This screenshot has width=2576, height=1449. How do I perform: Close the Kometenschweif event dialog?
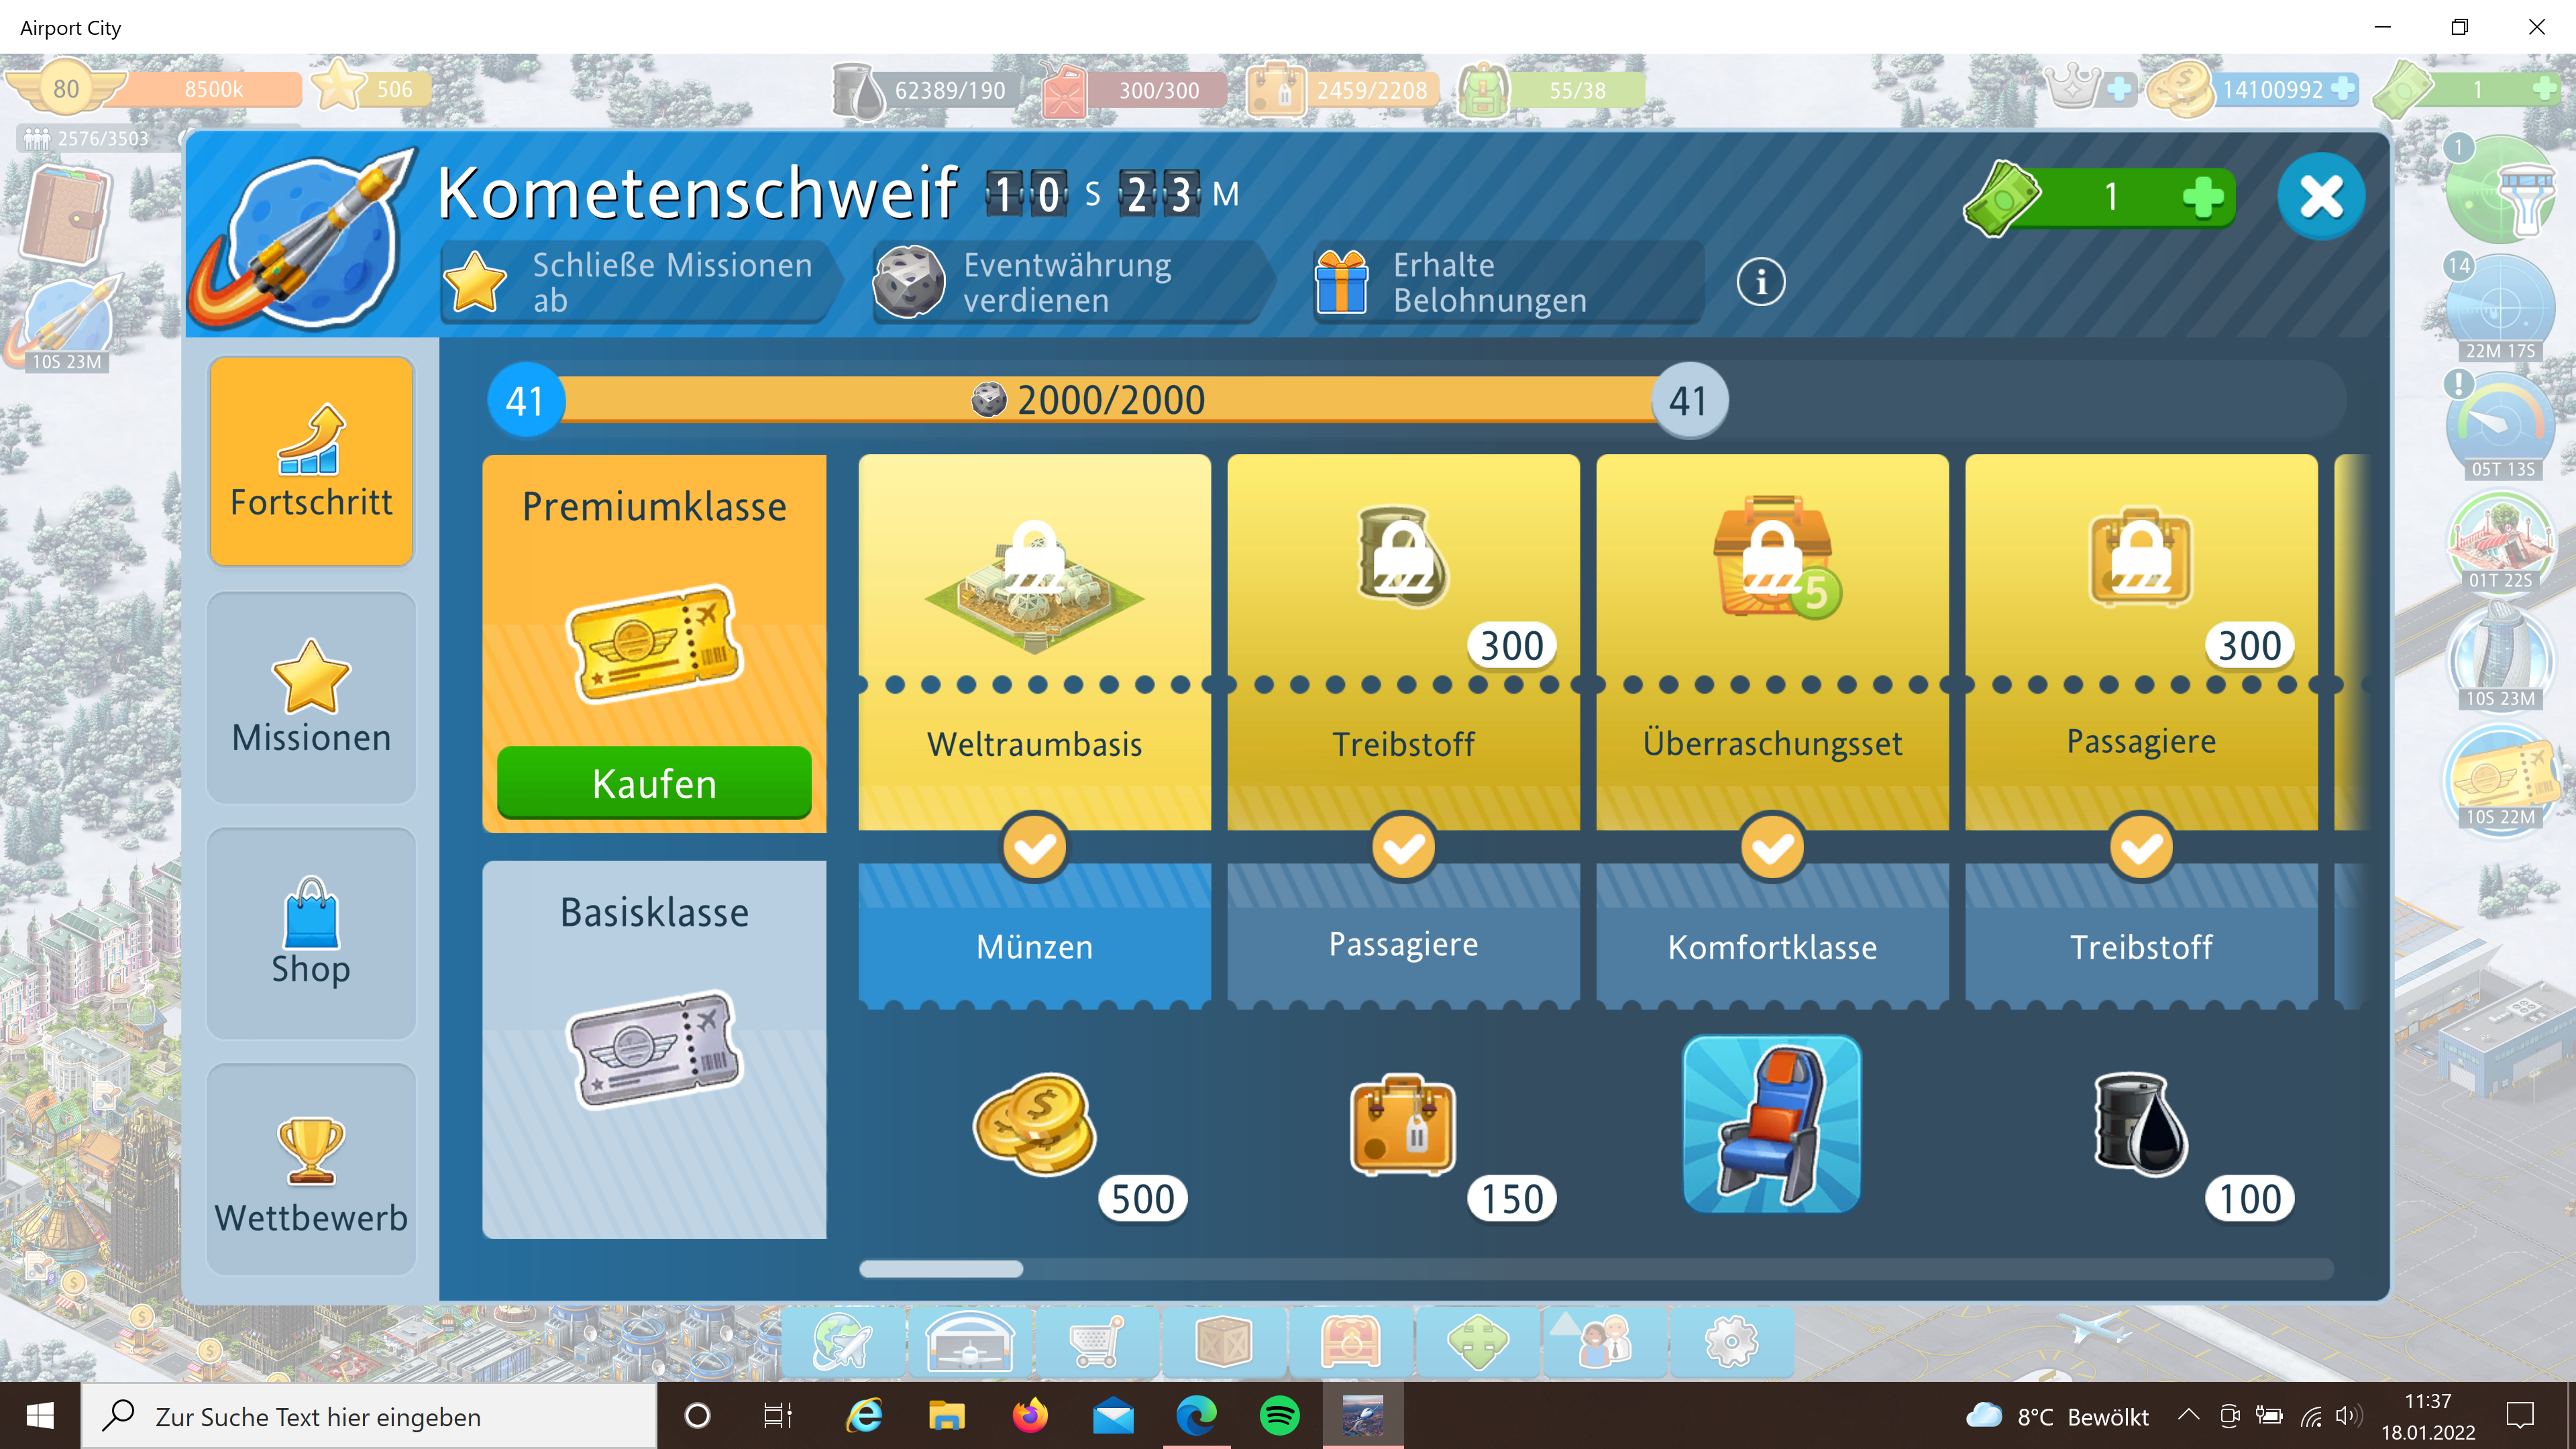(x=2320, y=196)
